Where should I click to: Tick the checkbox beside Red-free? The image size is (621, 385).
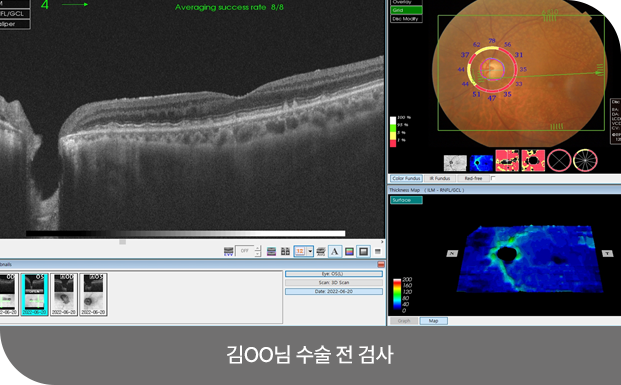coord(493,178)
